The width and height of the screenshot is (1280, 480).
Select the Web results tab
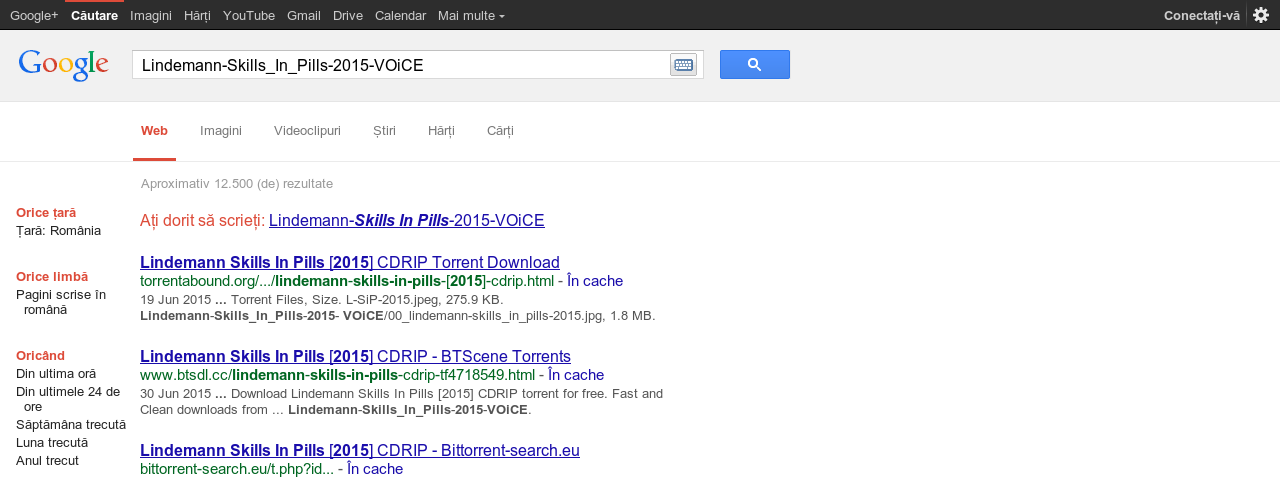[154, 131]
